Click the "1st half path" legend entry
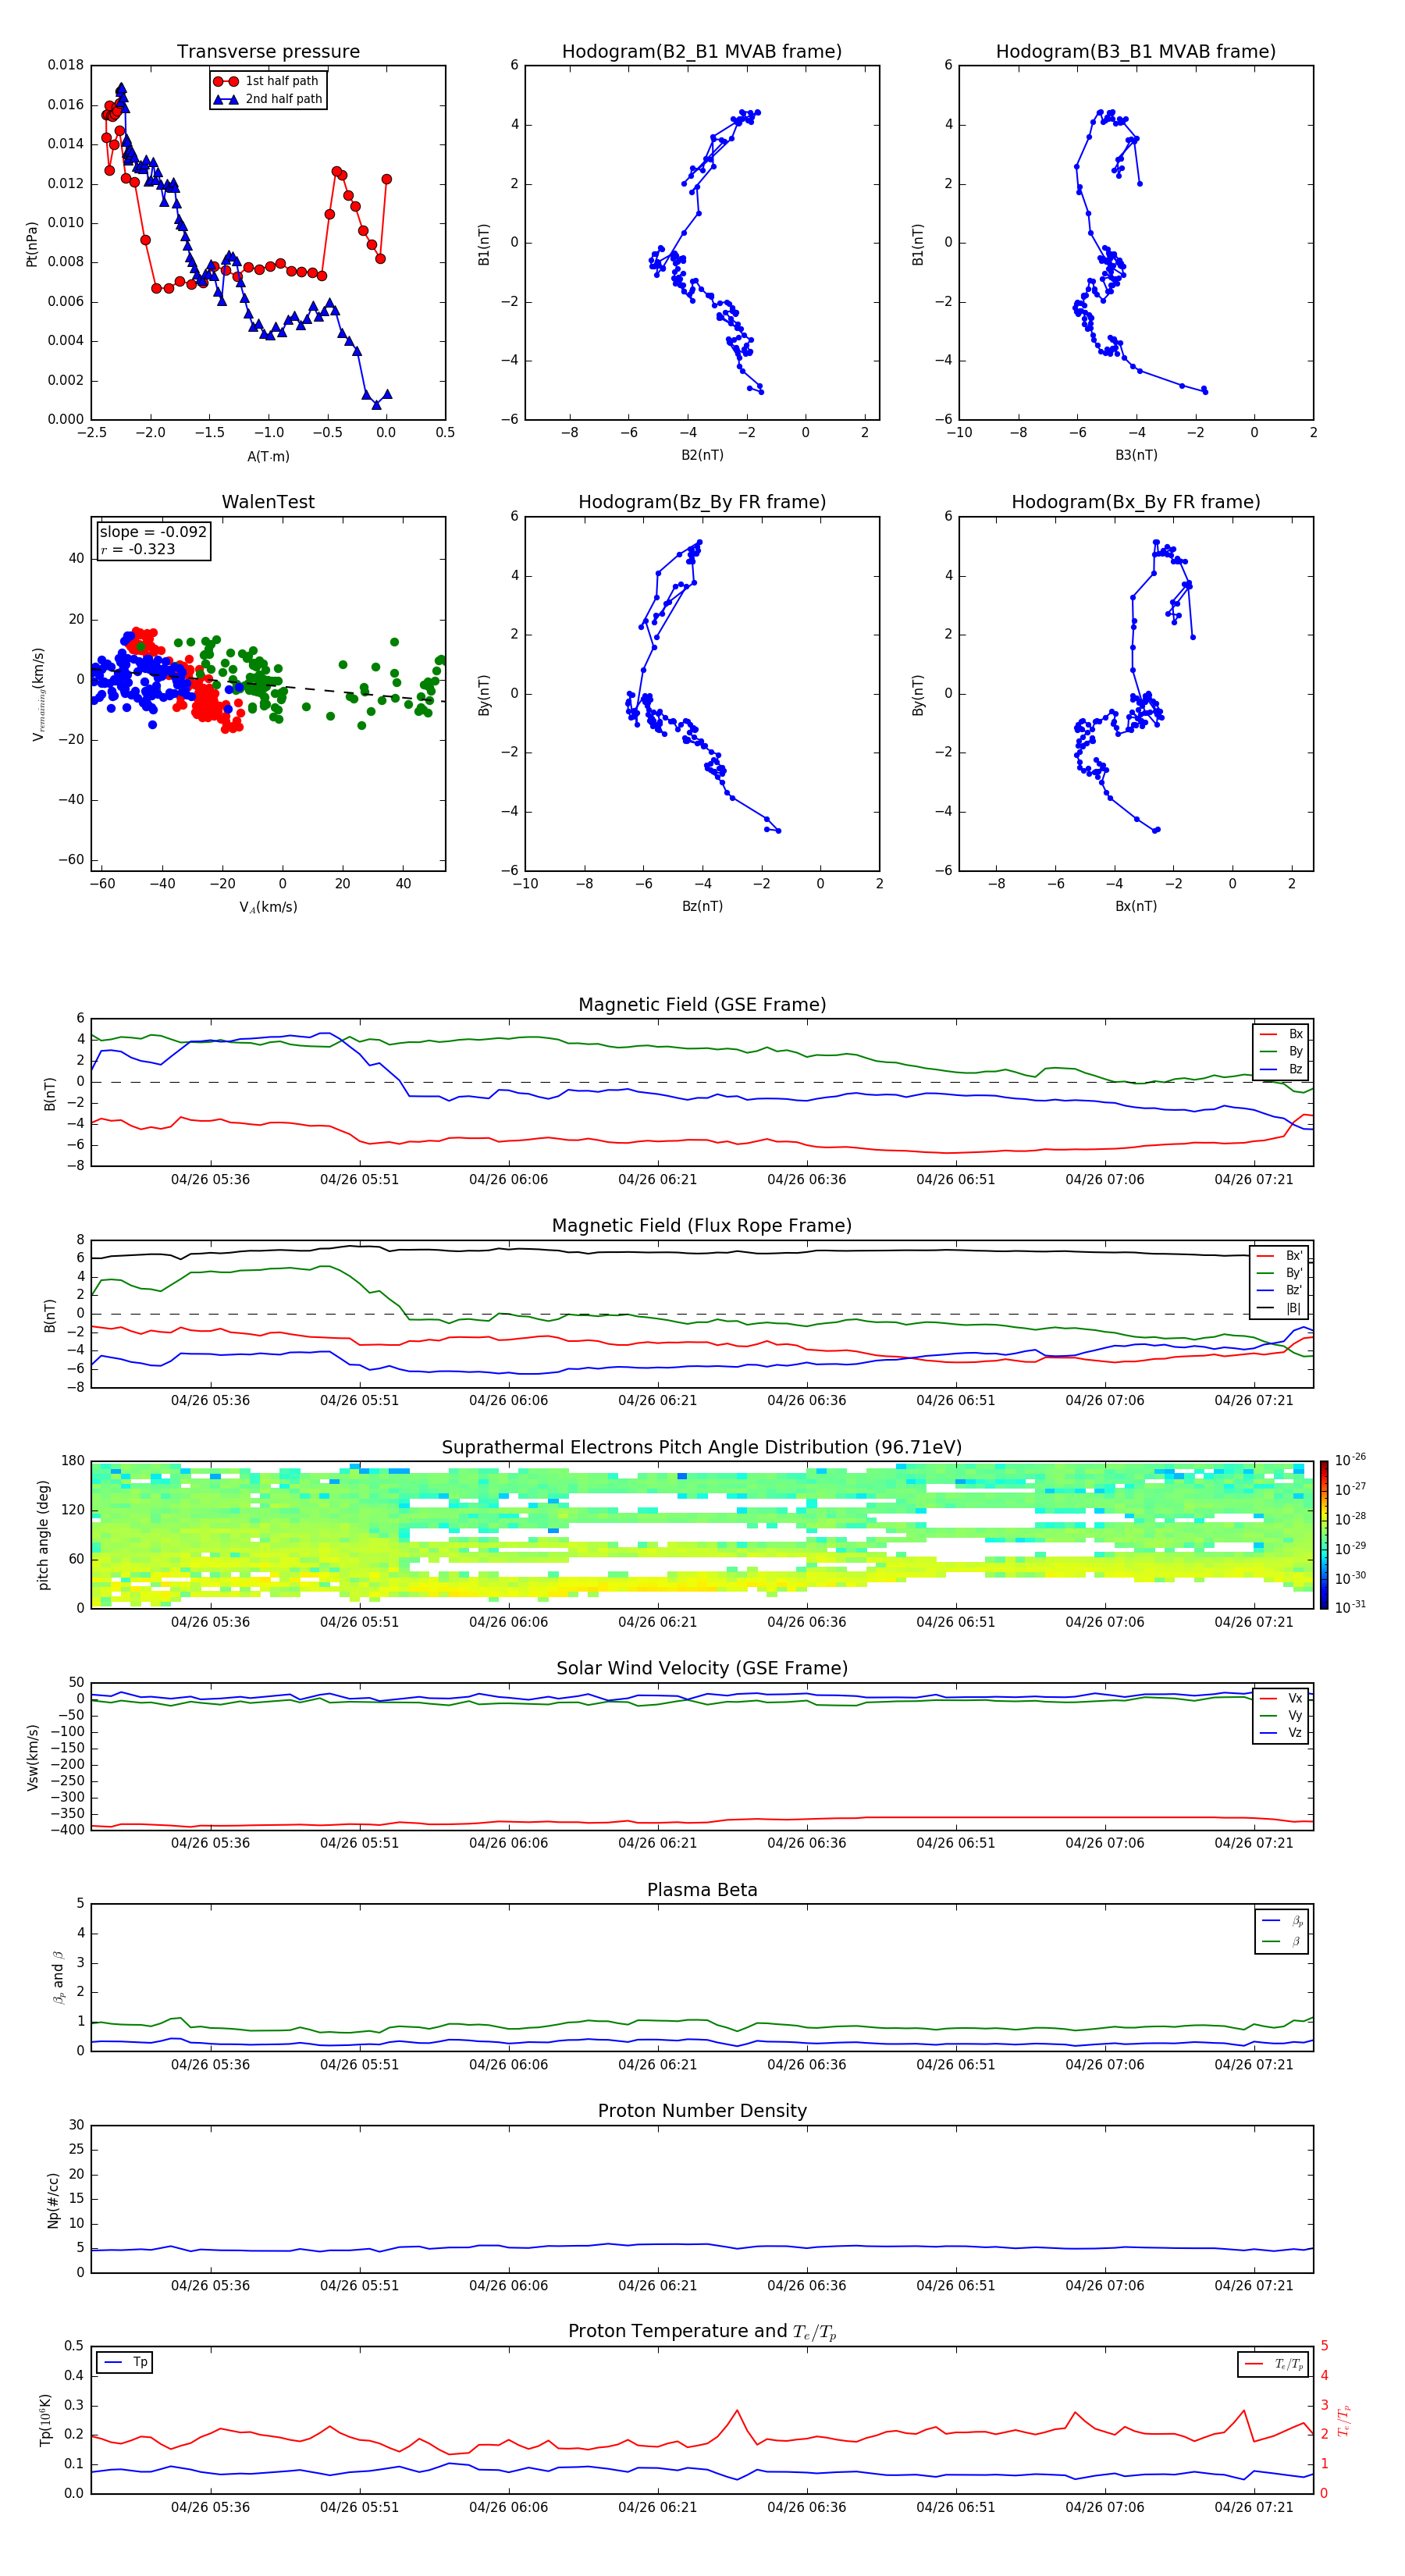 [268, 81]
